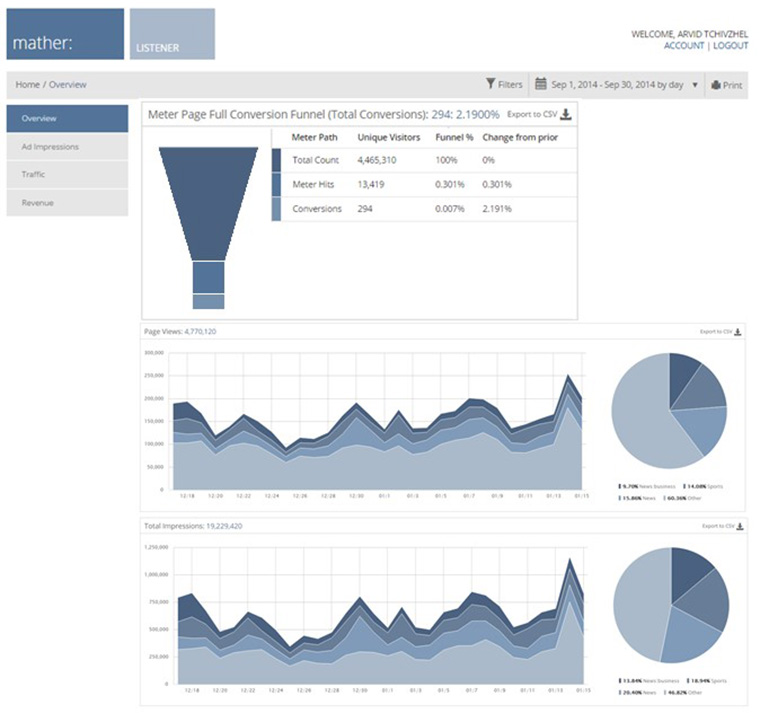The width and height of the screenshot is (760, 713).
Task: Click the 0.007% funnel percentage value
Action: tap(450, 209)
